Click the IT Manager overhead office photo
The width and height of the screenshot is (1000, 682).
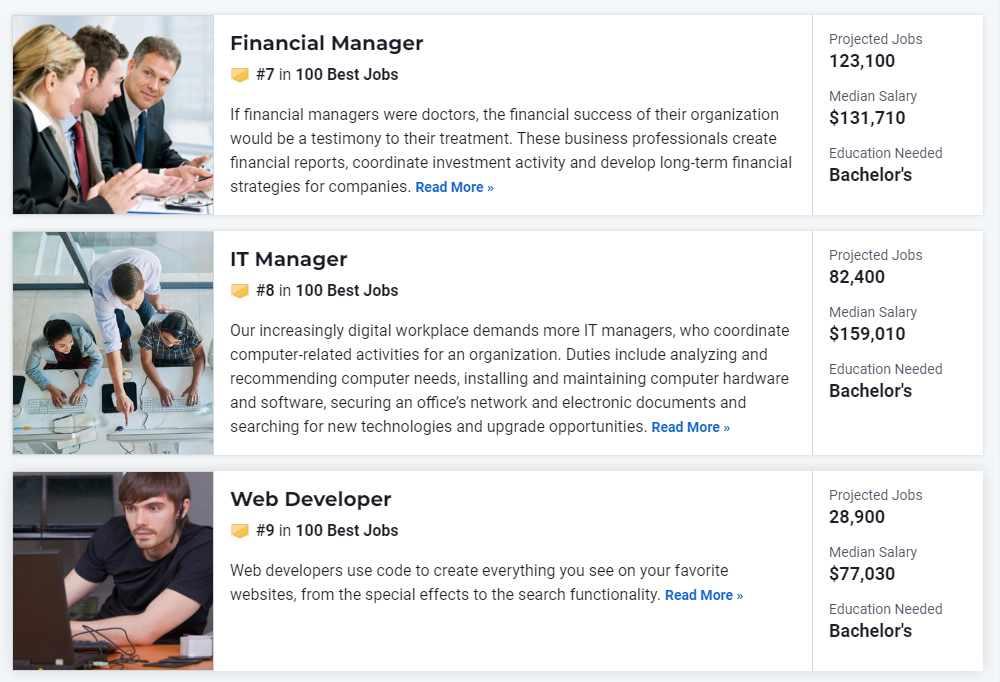click(x=113, y=343)
